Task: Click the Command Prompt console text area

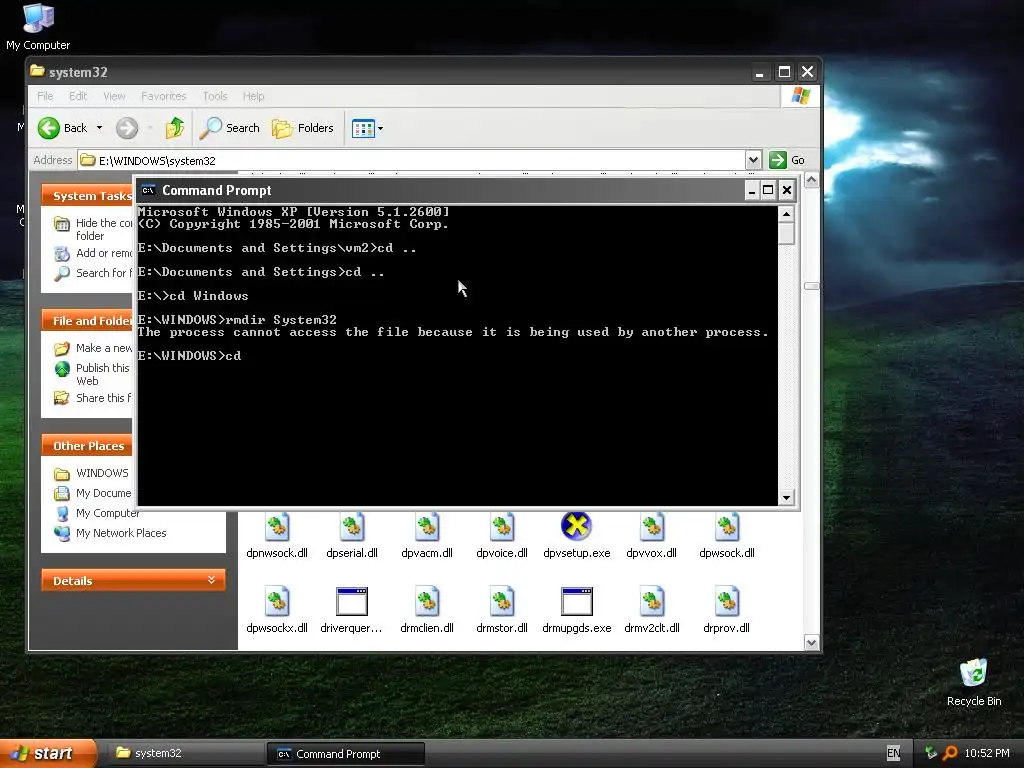Action: (457, 356)
